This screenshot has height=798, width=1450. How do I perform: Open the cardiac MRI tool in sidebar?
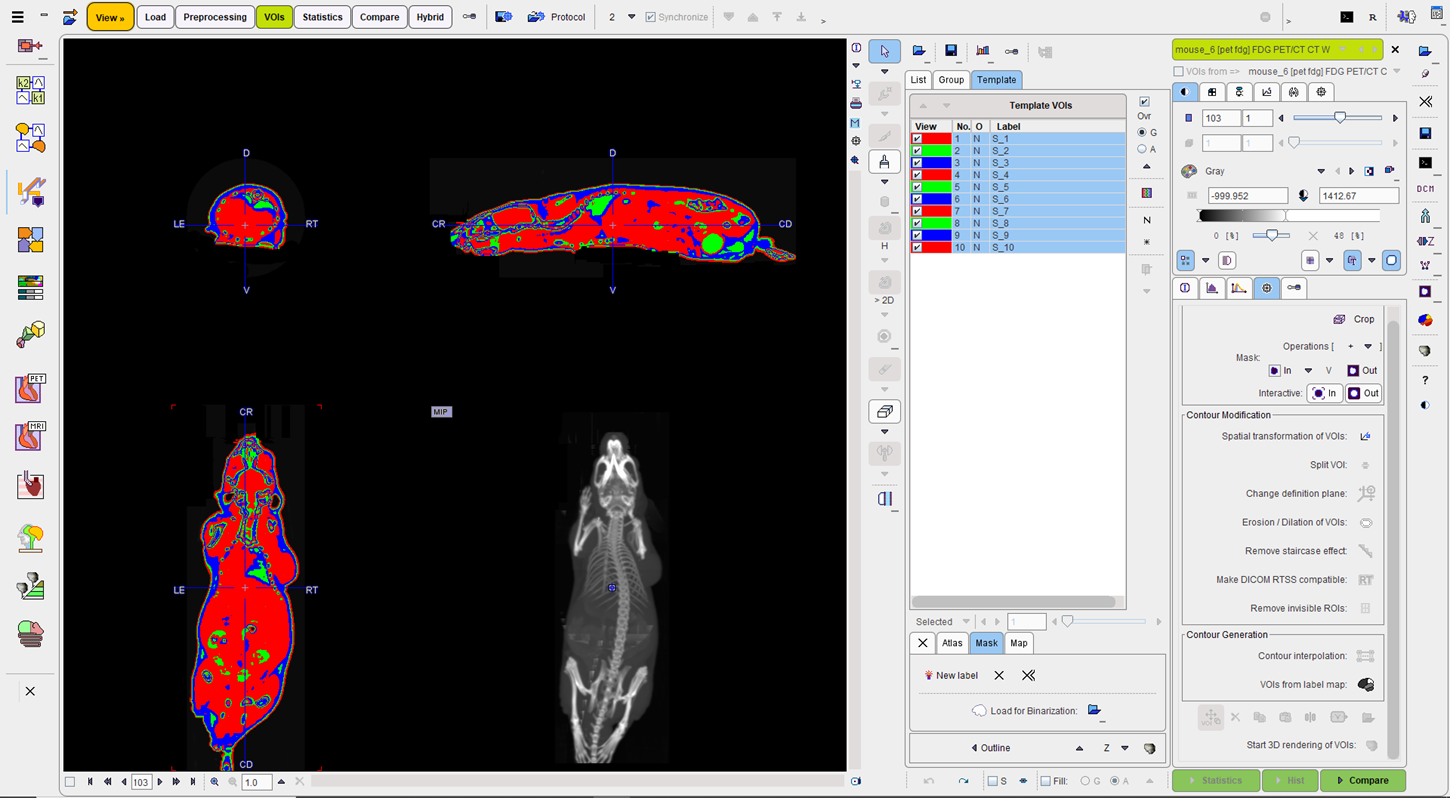click(30, 437)
